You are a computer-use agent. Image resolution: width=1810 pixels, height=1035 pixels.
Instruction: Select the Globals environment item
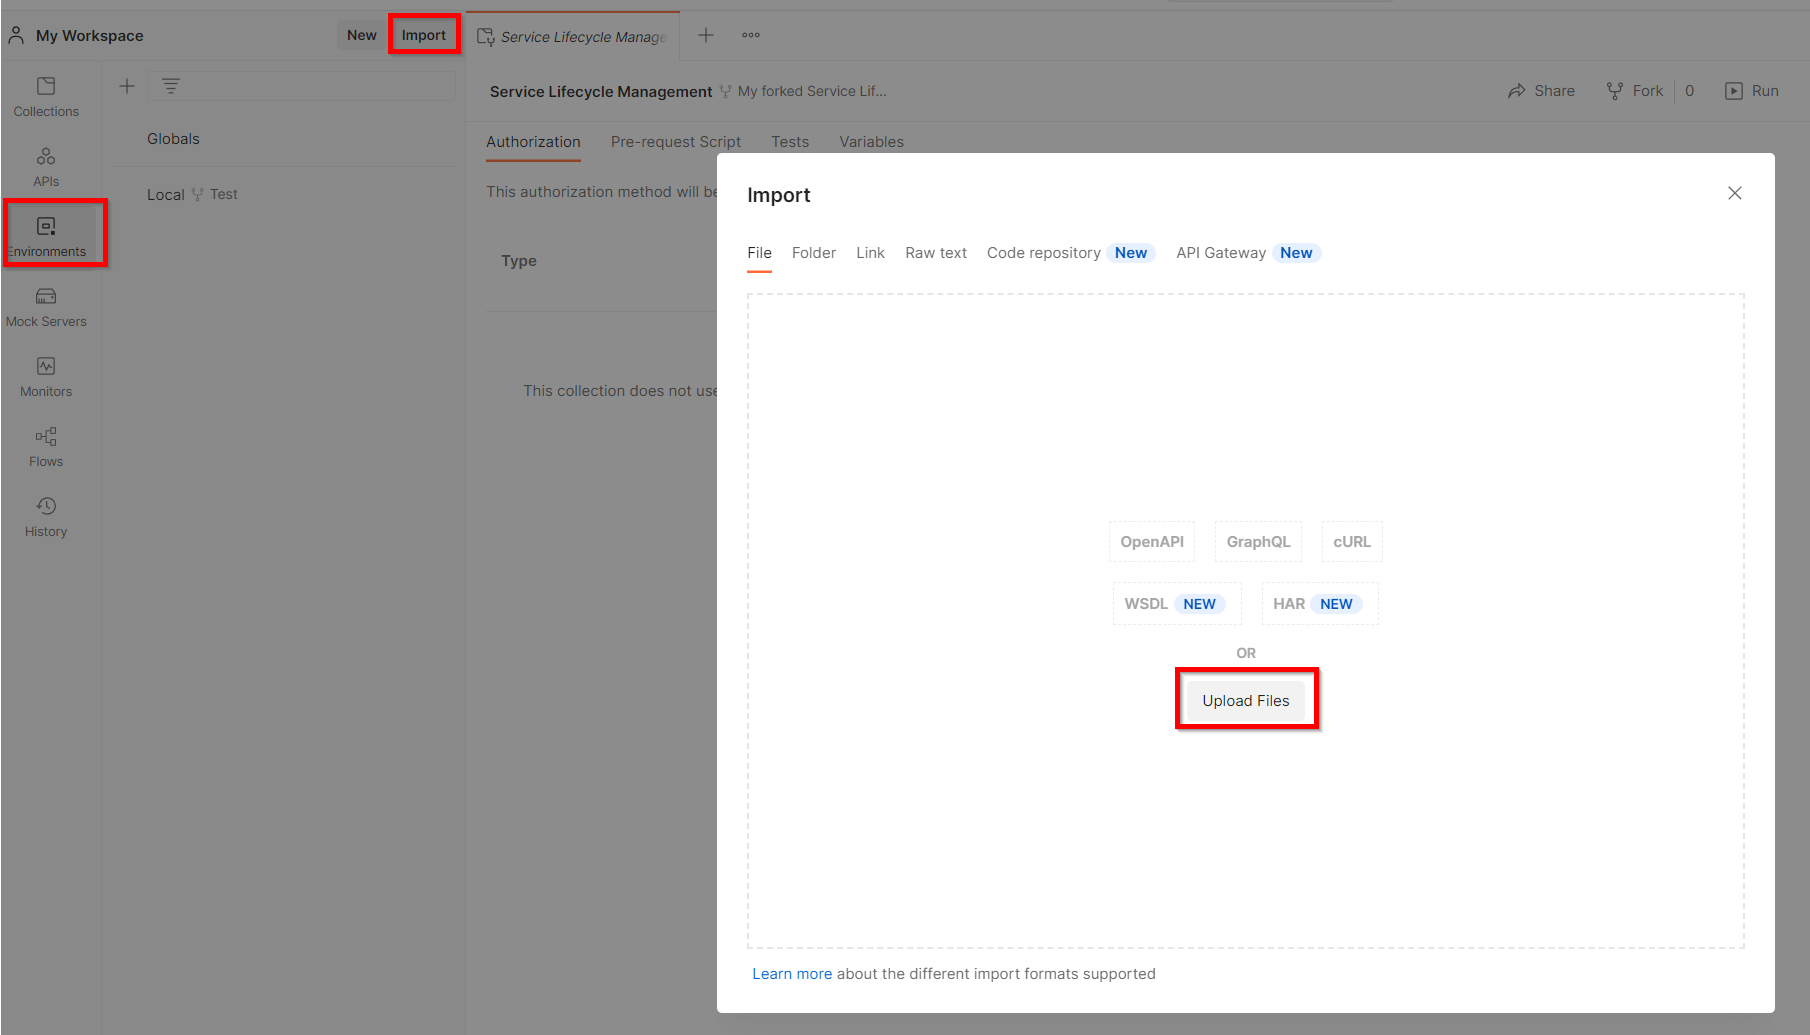pos(173,139)
